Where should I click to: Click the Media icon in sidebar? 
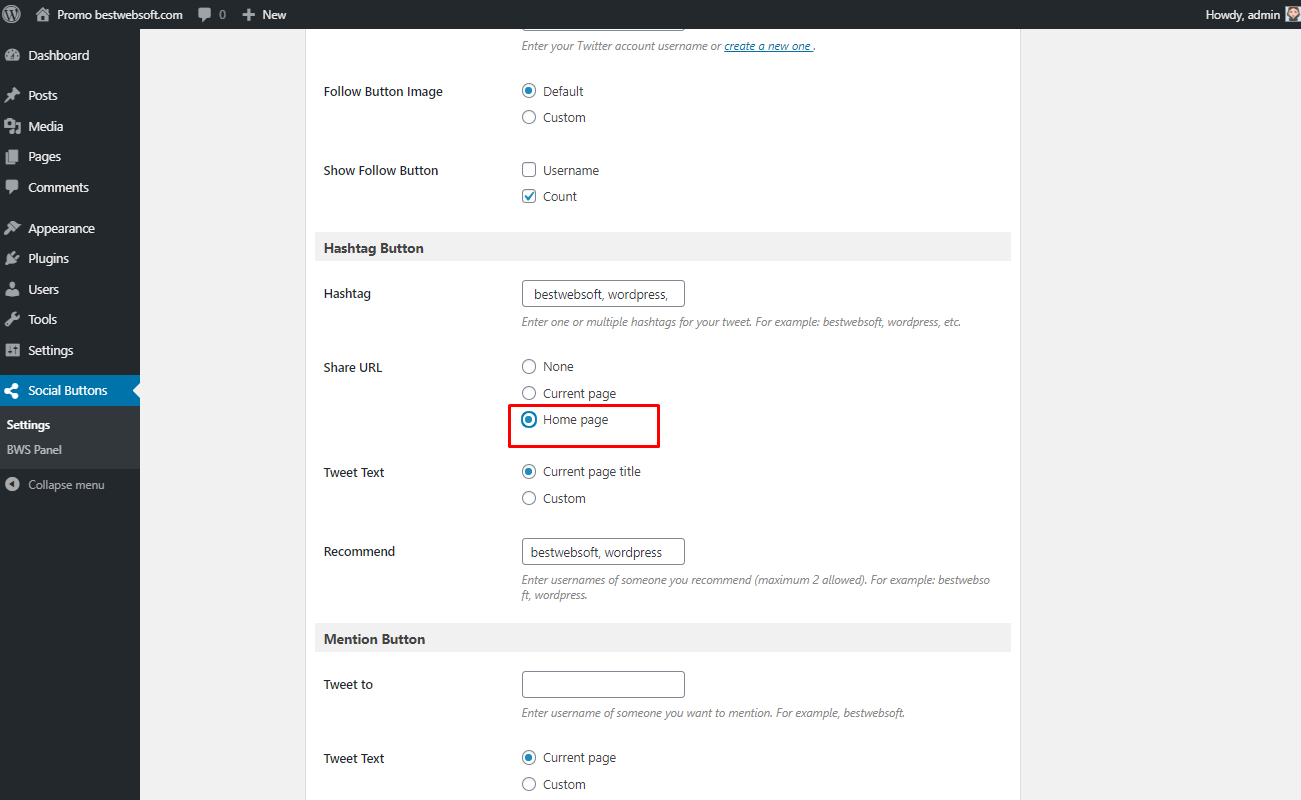coord(13,126)
